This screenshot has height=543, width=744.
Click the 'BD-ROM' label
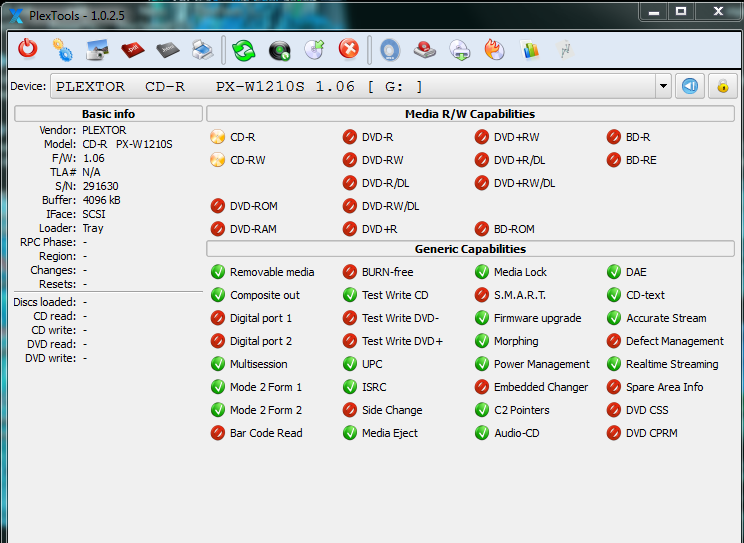point(514,229)
